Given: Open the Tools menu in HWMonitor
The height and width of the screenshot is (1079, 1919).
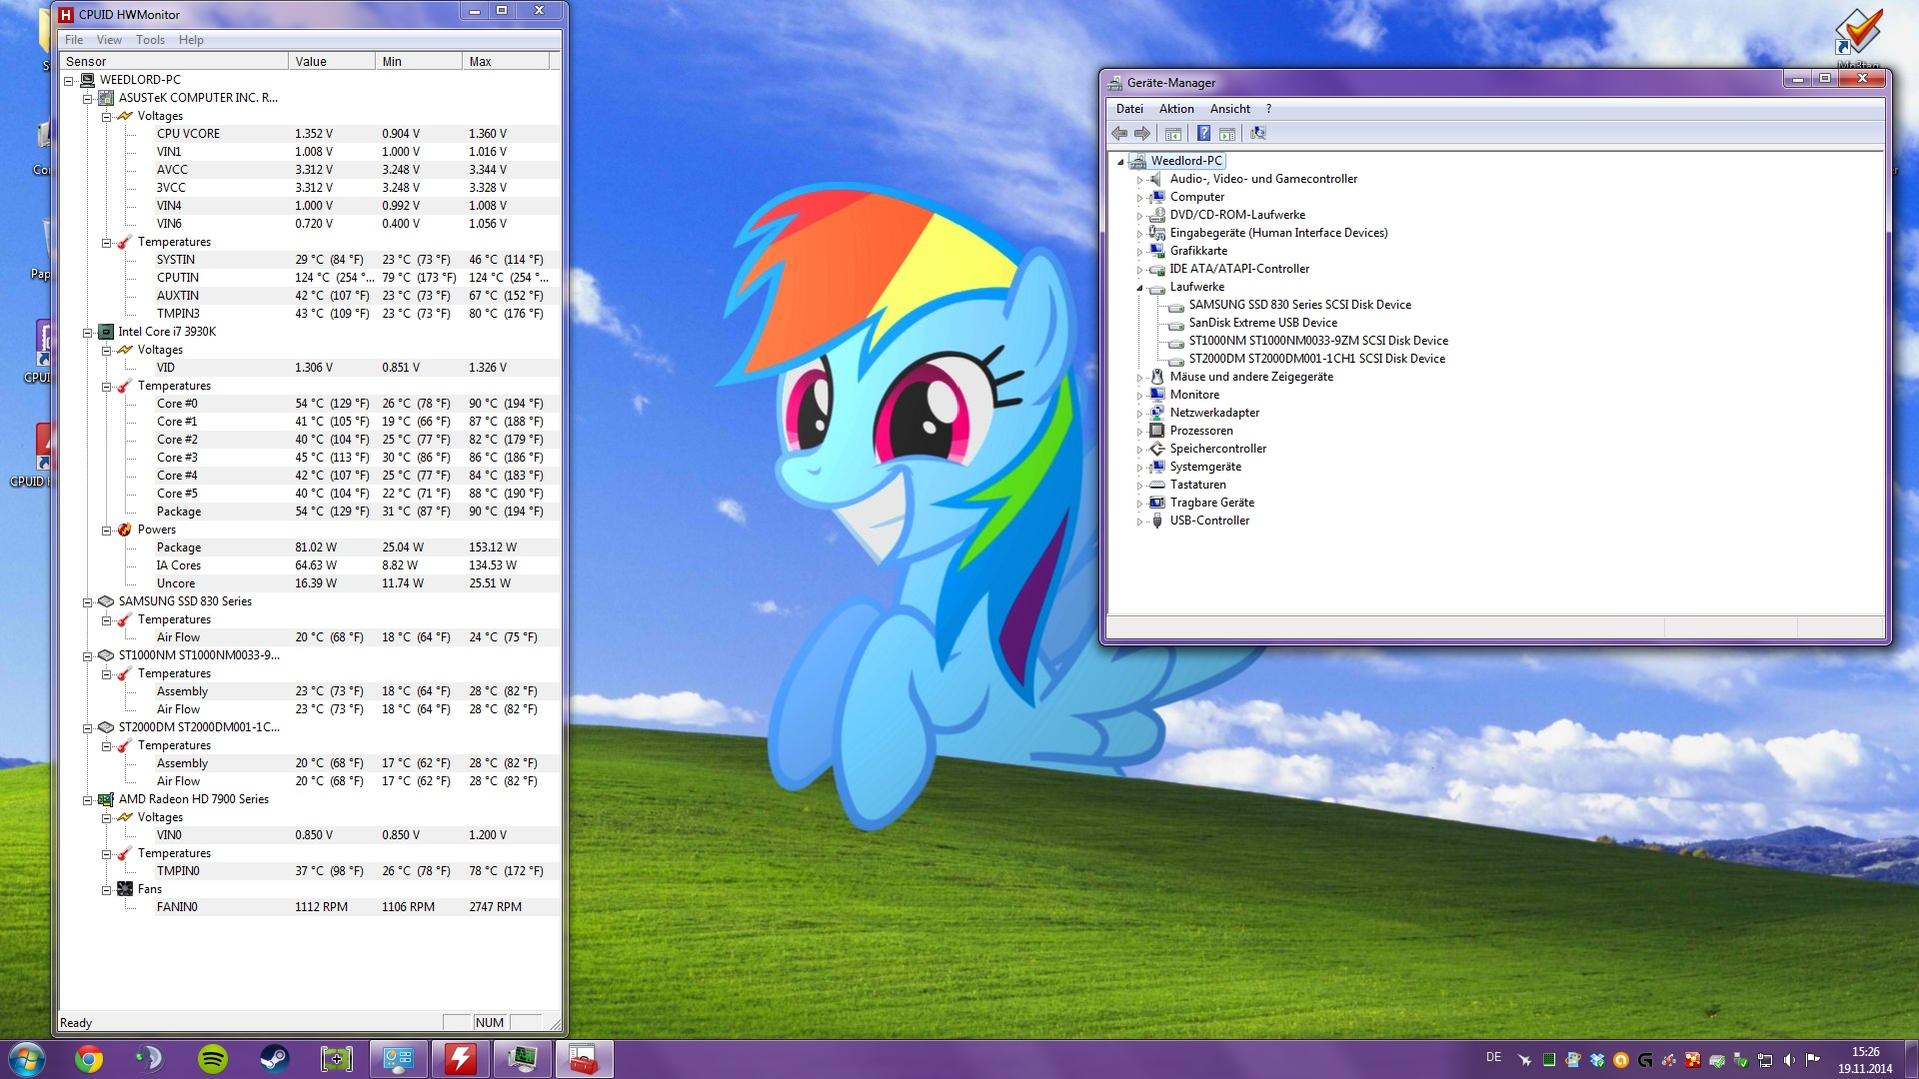Looking at the screenshot, I should [x=150, y=40].
